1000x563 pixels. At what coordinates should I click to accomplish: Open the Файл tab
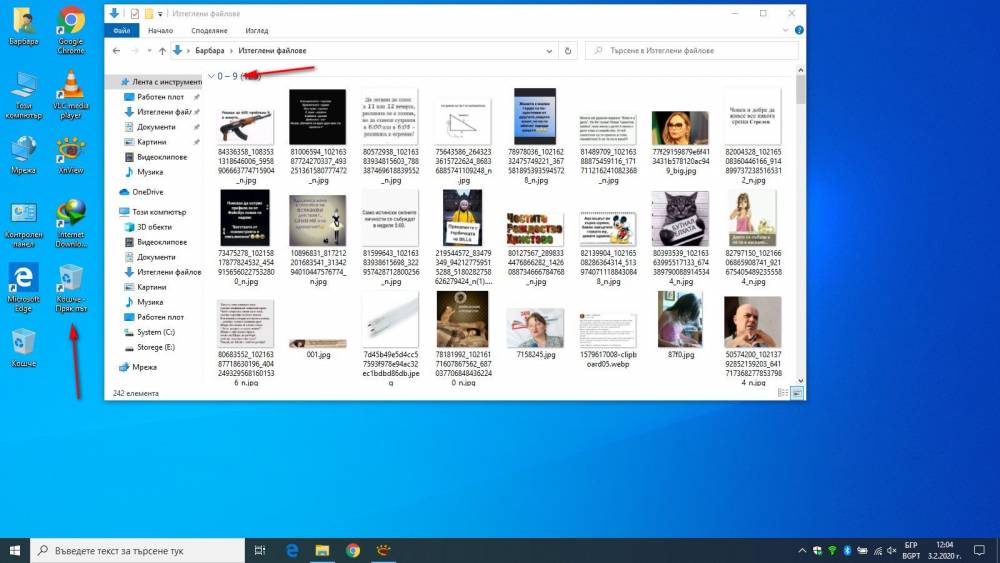click(x=121, y=30)
